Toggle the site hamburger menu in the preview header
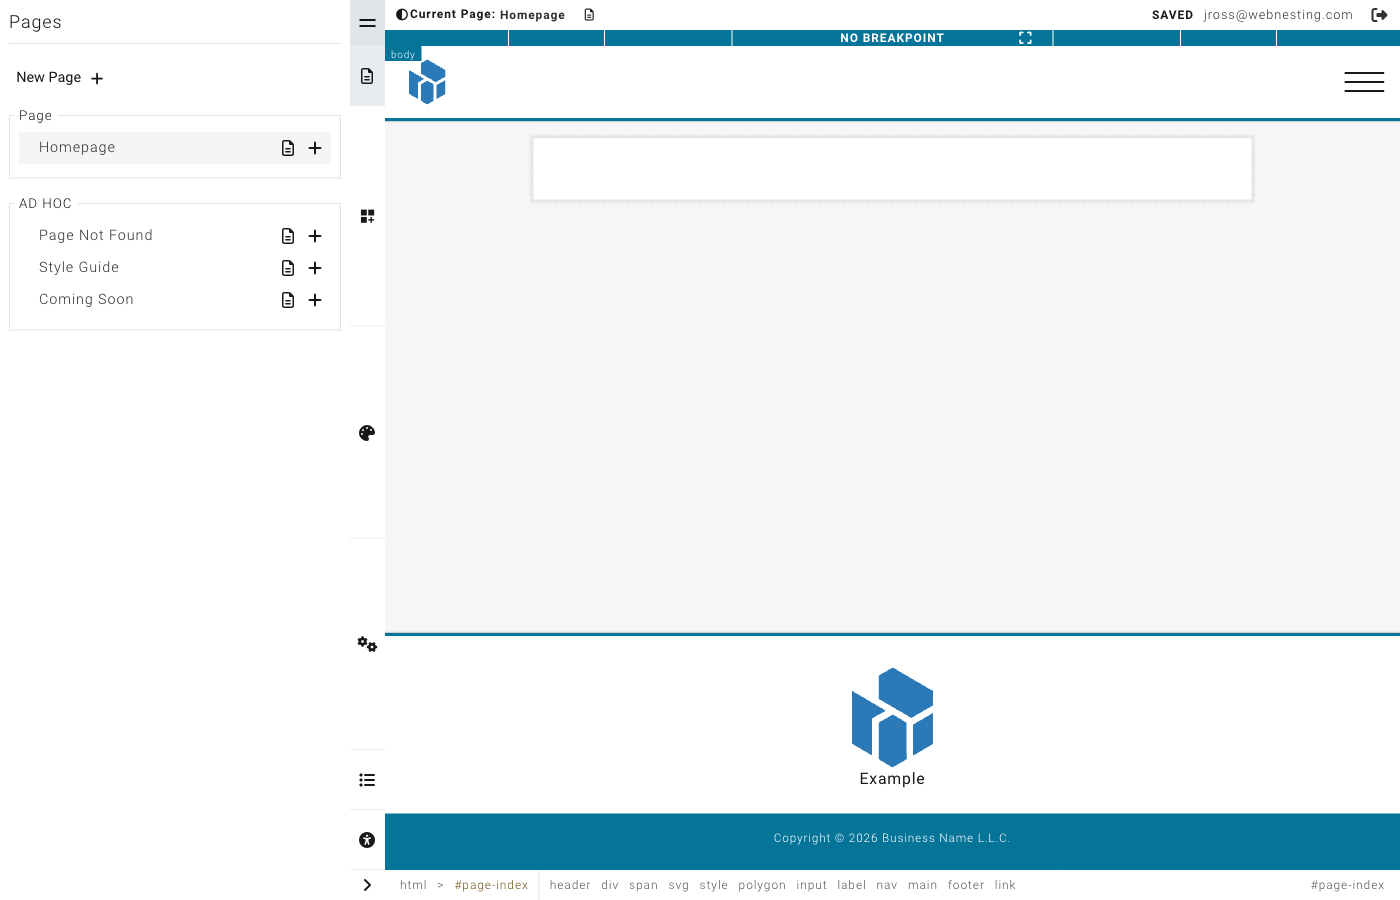1400x900 pixels. tap(1364, 82)
